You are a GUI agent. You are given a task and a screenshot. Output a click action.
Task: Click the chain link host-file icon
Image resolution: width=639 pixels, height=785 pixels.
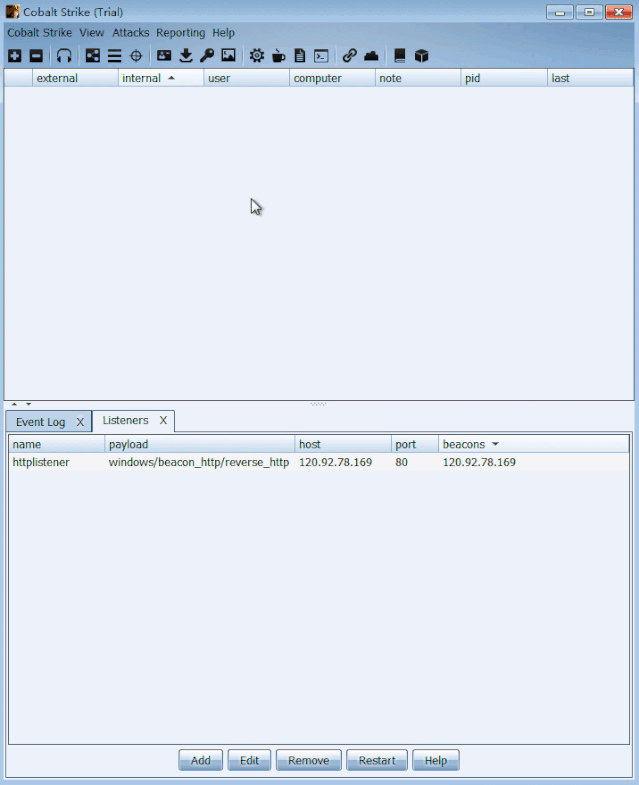click(350, 56)
